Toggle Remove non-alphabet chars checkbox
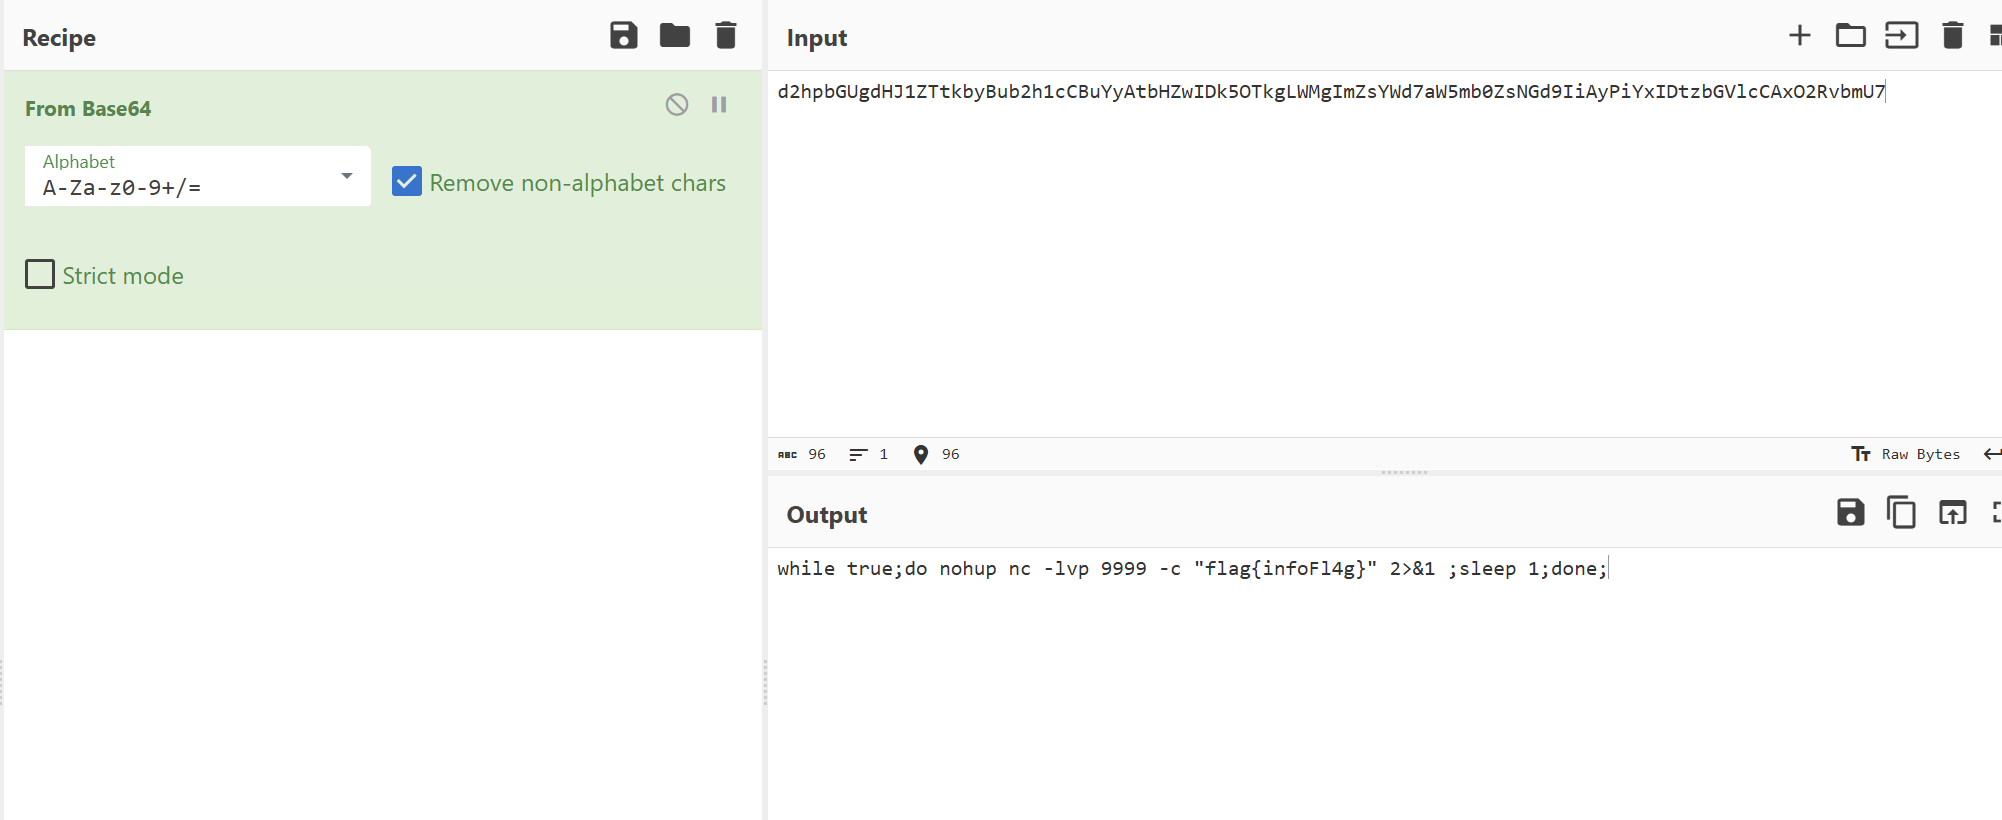The width and height of the screenshot is (2002, 820). 406,182
